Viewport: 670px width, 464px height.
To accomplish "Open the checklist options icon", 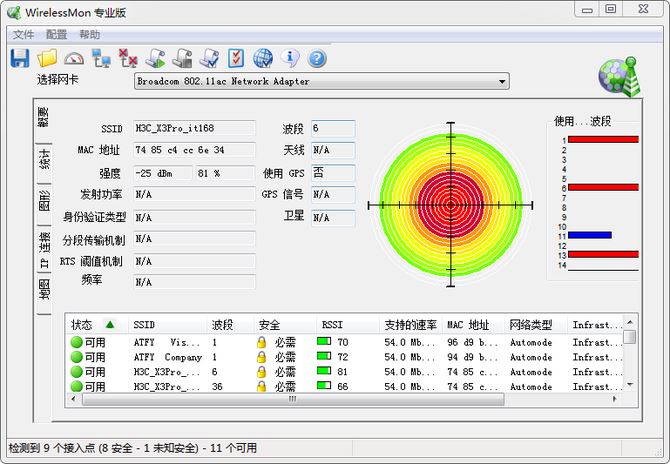I will pos(236,59).
